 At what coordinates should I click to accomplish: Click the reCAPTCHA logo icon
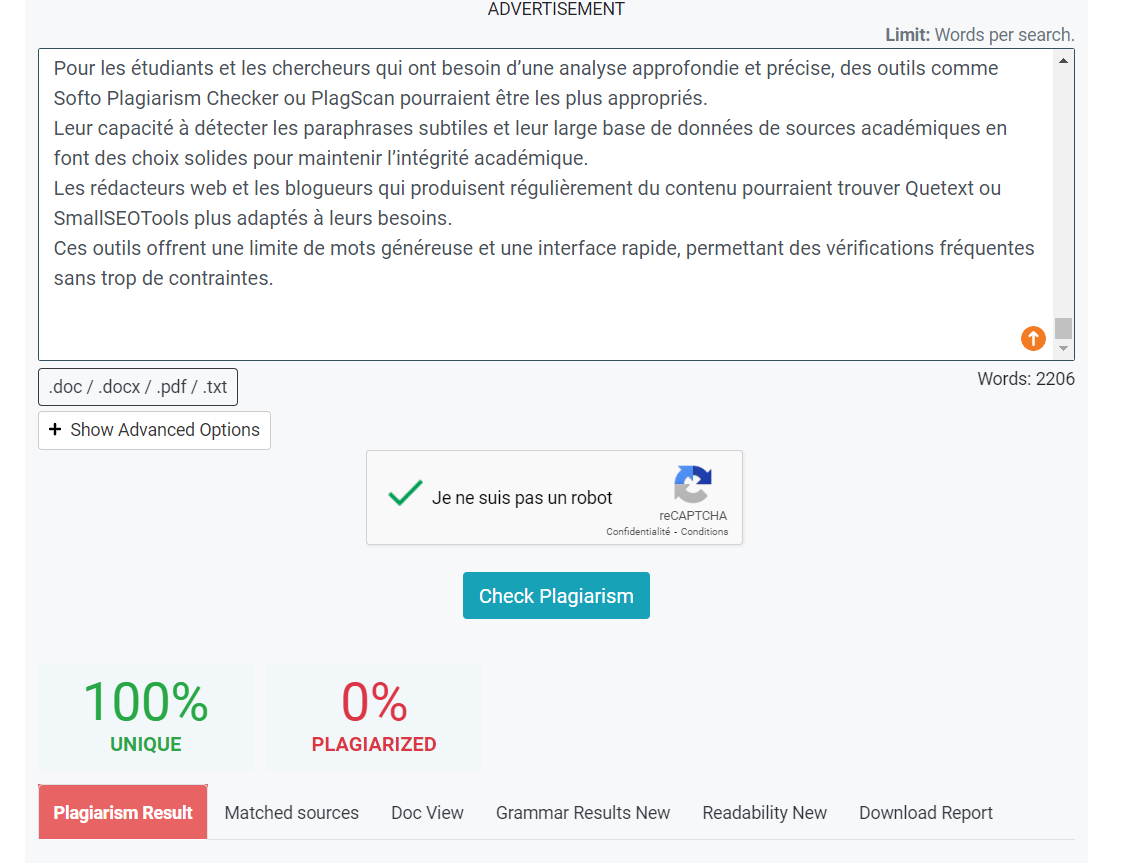tap(693, 484)
